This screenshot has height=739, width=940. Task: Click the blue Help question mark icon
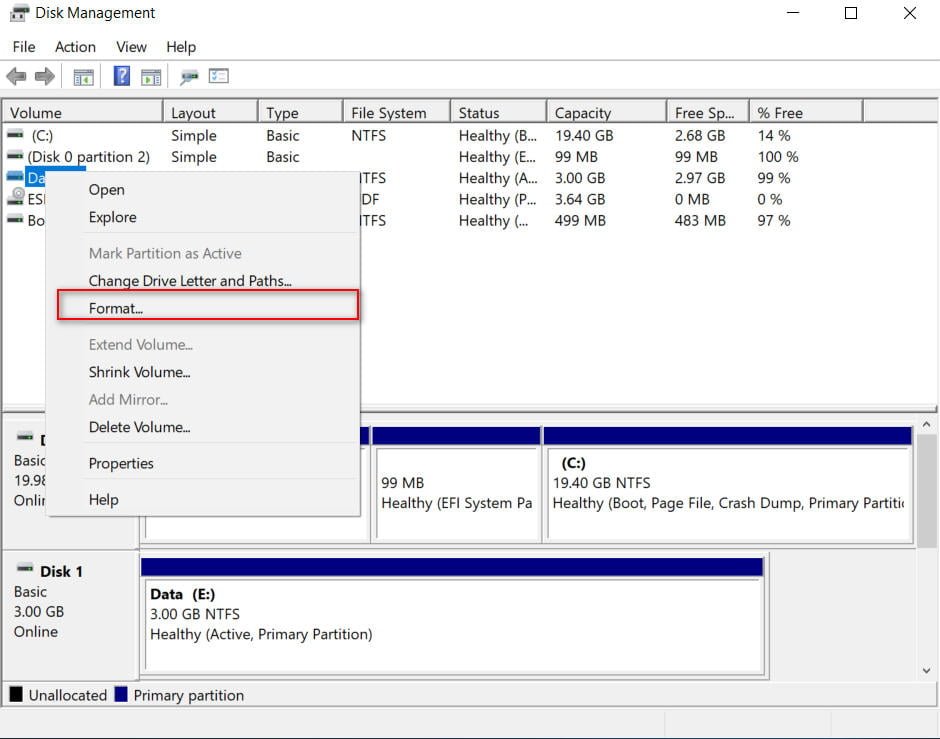(x=122, y=77)
